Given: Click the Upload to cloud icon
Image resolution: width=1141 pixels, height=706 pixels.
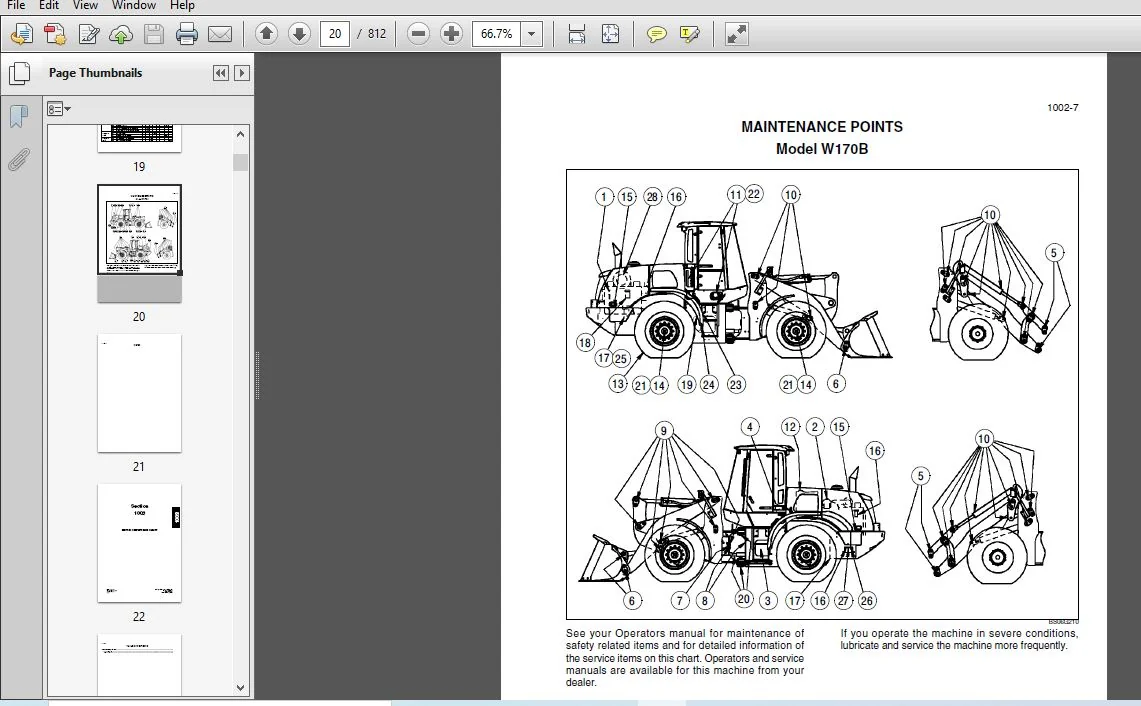Looking at the screenshot, I should (121, 33).
